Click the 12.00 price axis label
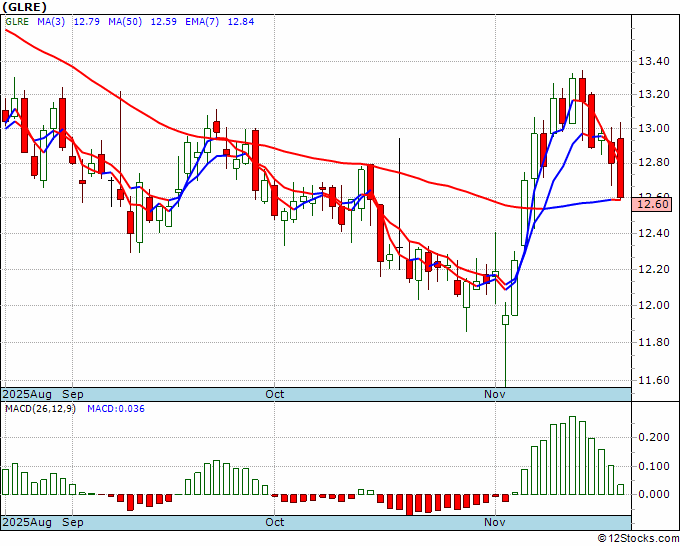 pos(654,305)
